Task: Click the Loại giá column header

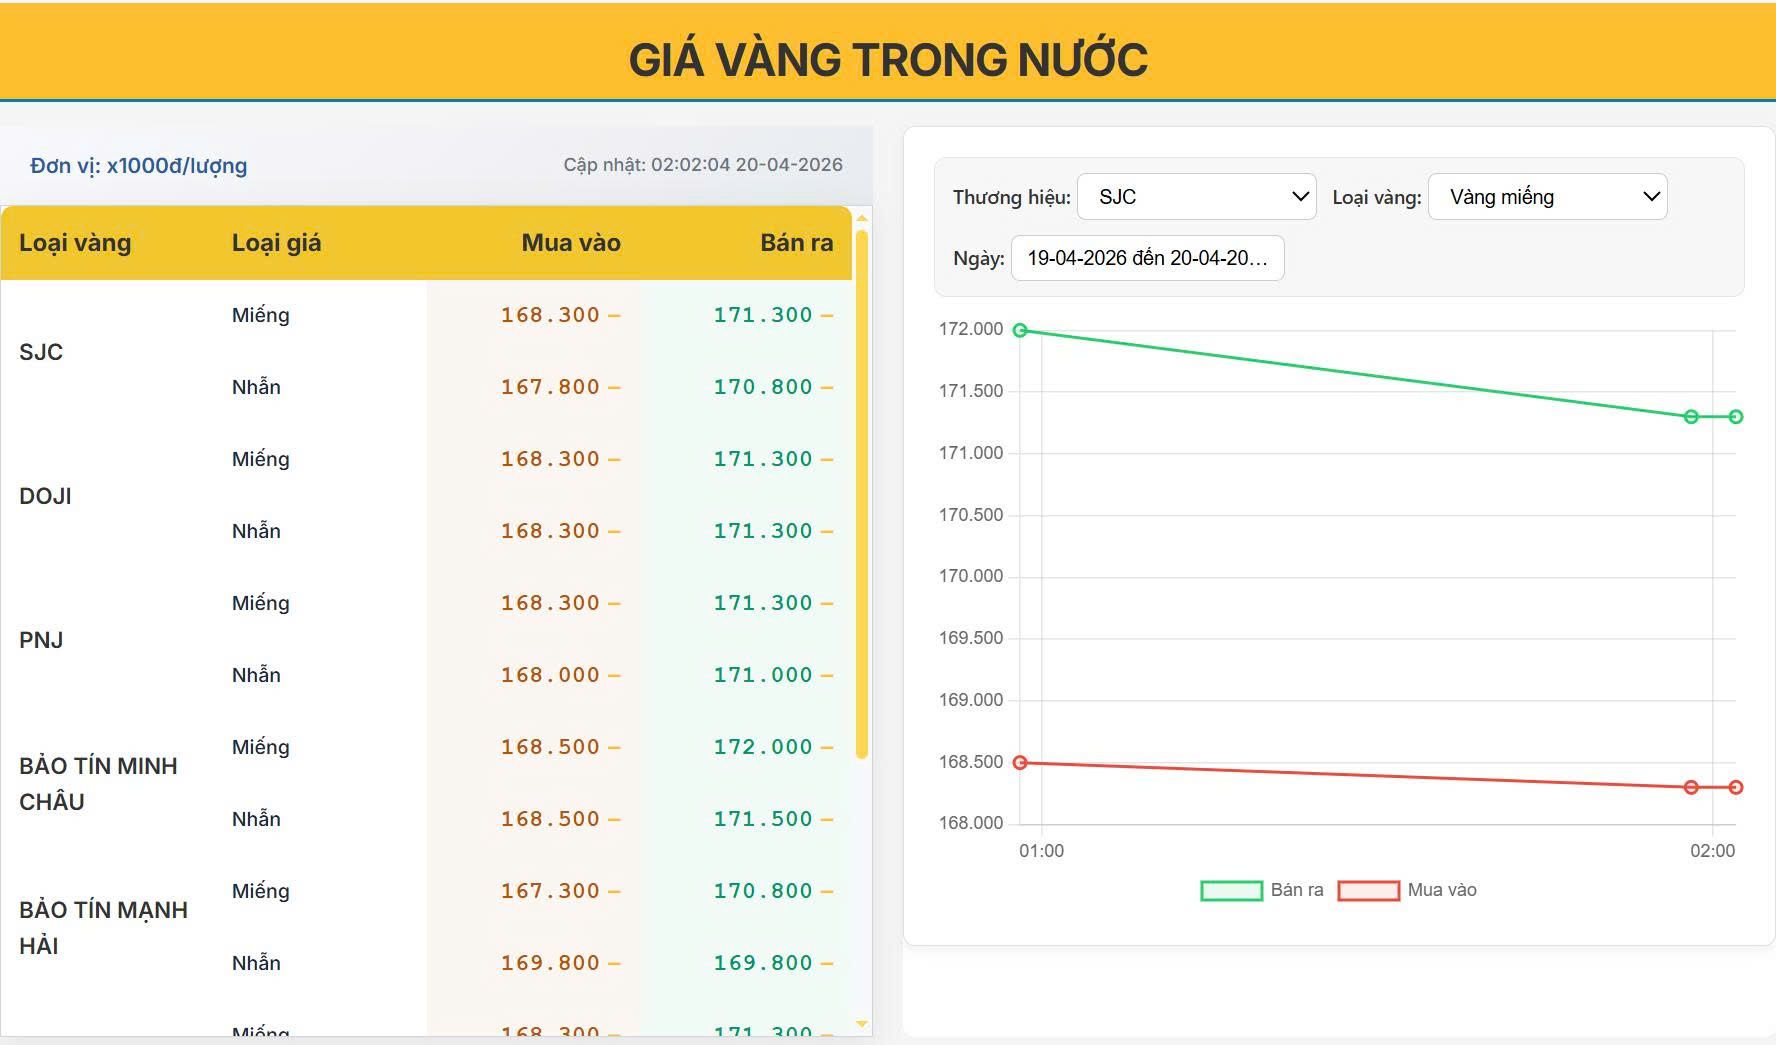Action: tap(276, 243)
